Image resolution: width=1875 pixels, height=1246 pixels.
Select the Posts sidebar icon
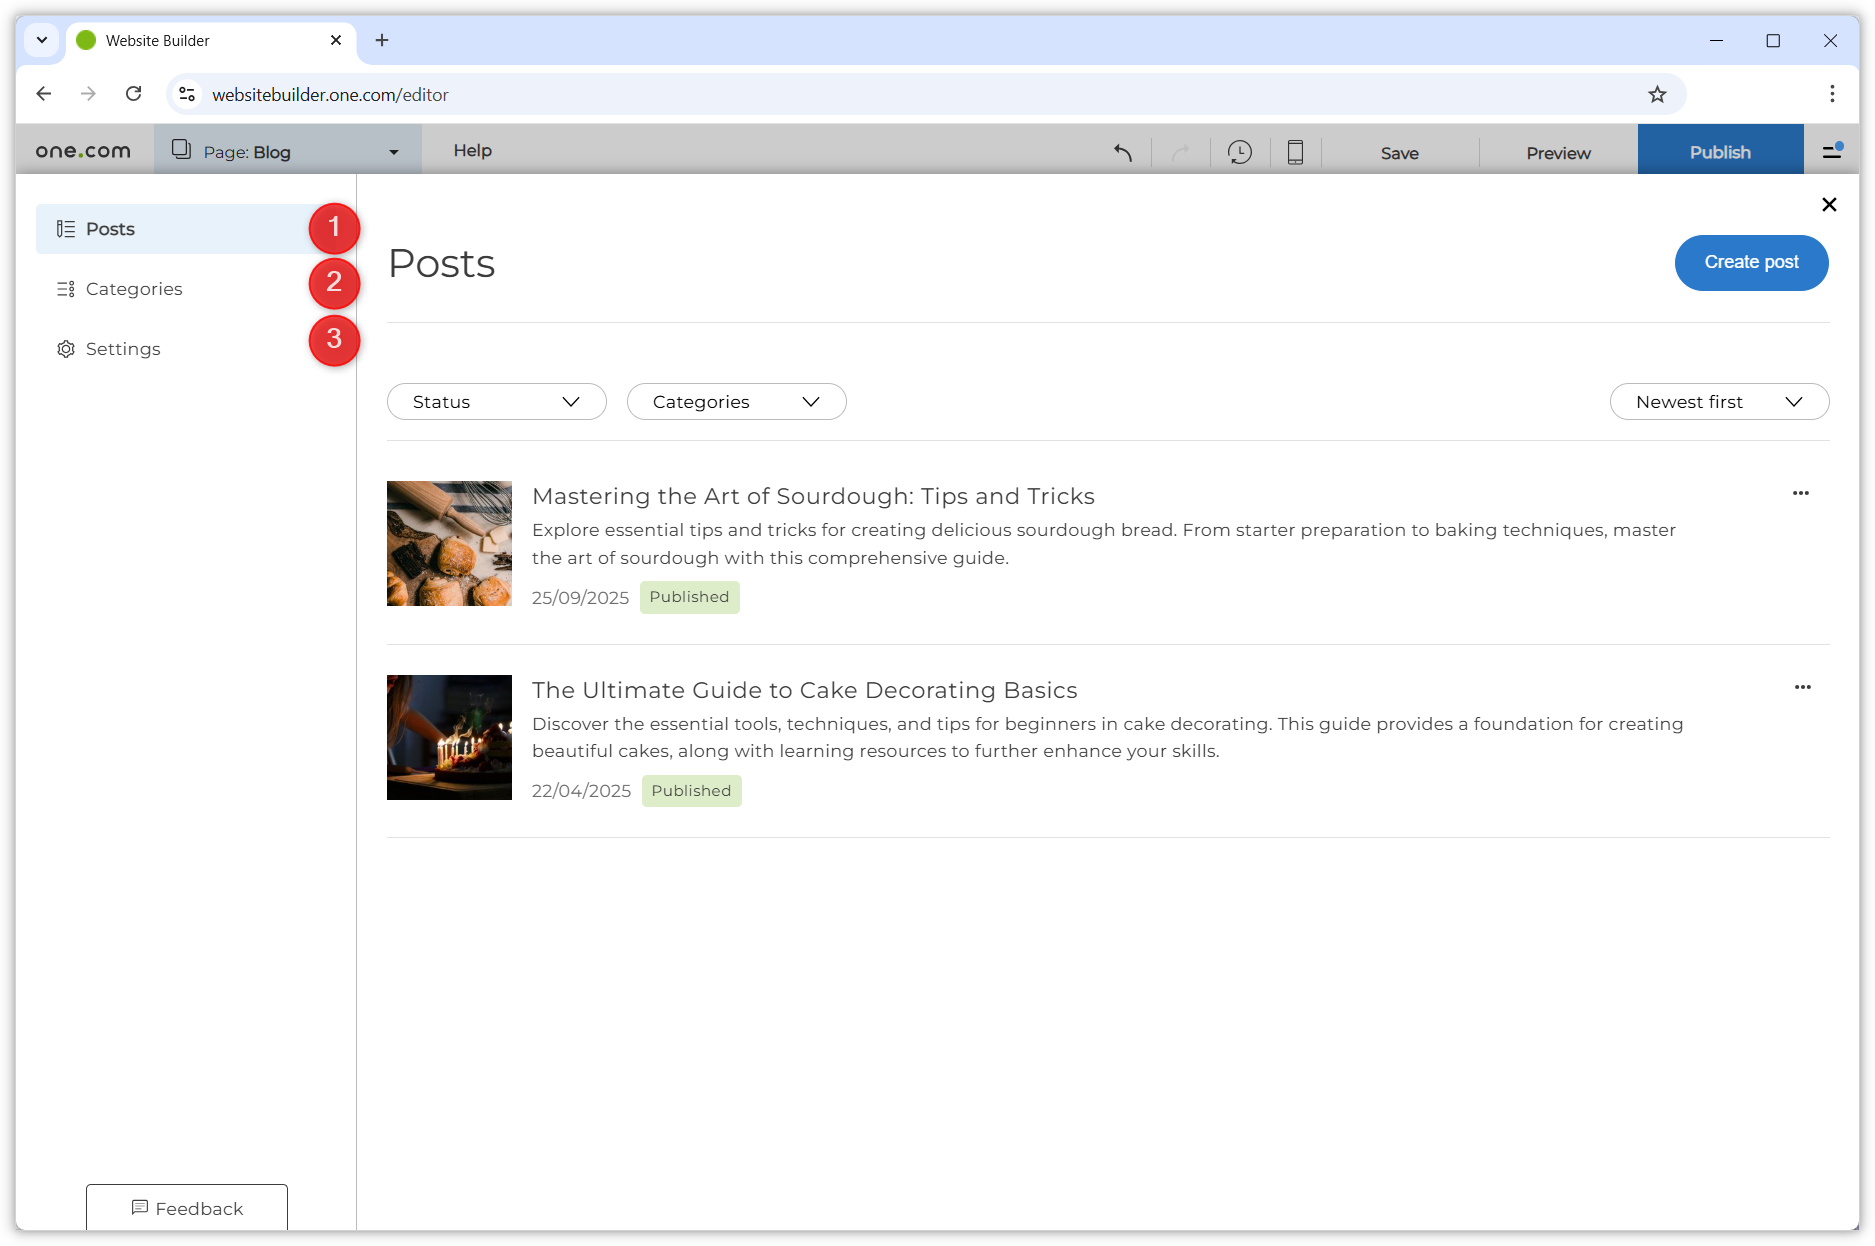point(66,228)
